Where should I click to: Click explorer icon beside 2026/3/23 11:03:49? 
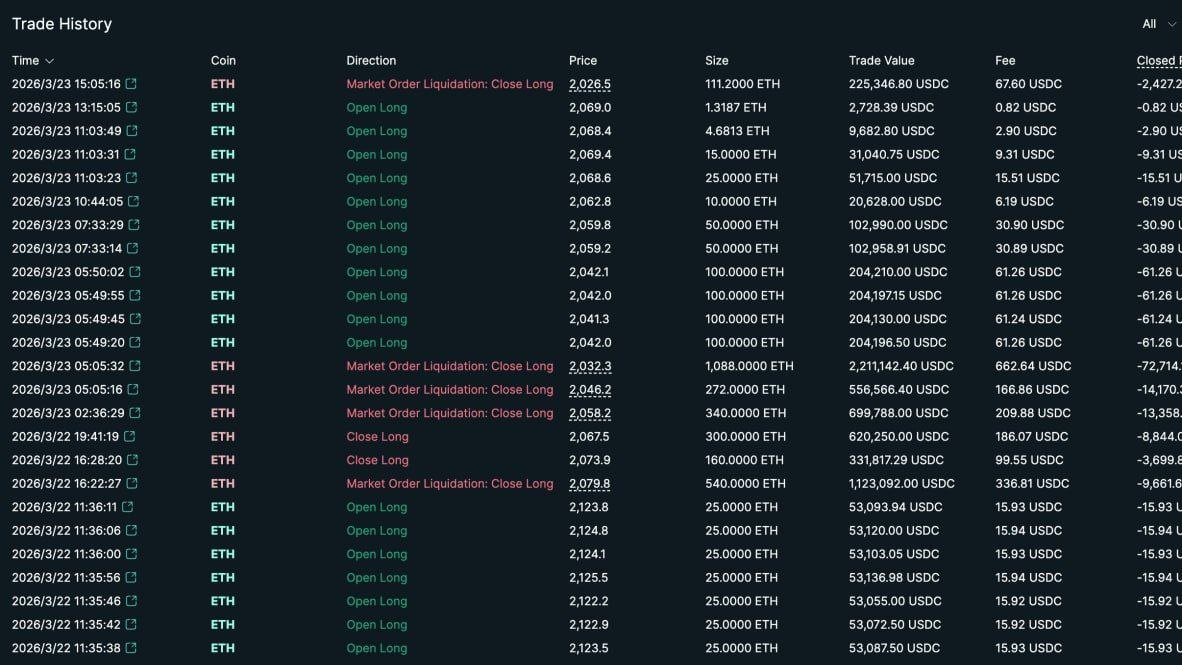click(132, 131)
